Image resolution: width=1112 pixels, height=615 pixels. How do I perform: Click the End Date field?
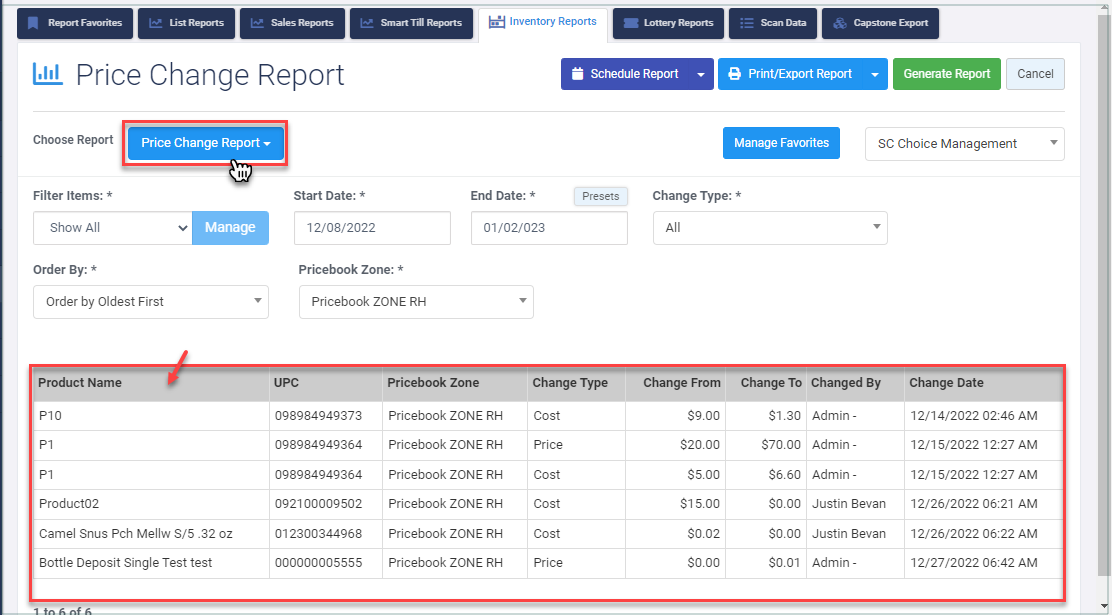point(550,228)
